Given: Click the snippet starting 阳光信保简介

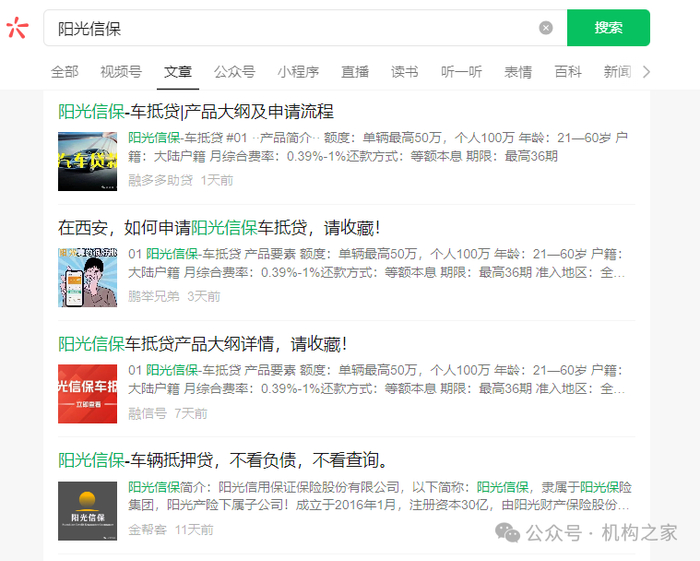Looking at the screenshot, I should tap(380, 496).
